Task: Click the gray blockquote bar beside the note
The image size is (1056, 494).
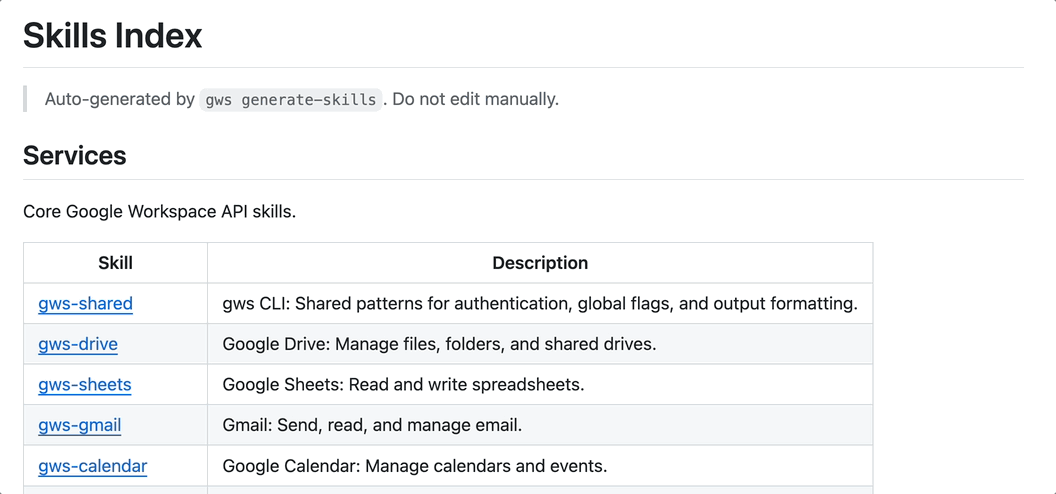Action: [x=25, y=99]
